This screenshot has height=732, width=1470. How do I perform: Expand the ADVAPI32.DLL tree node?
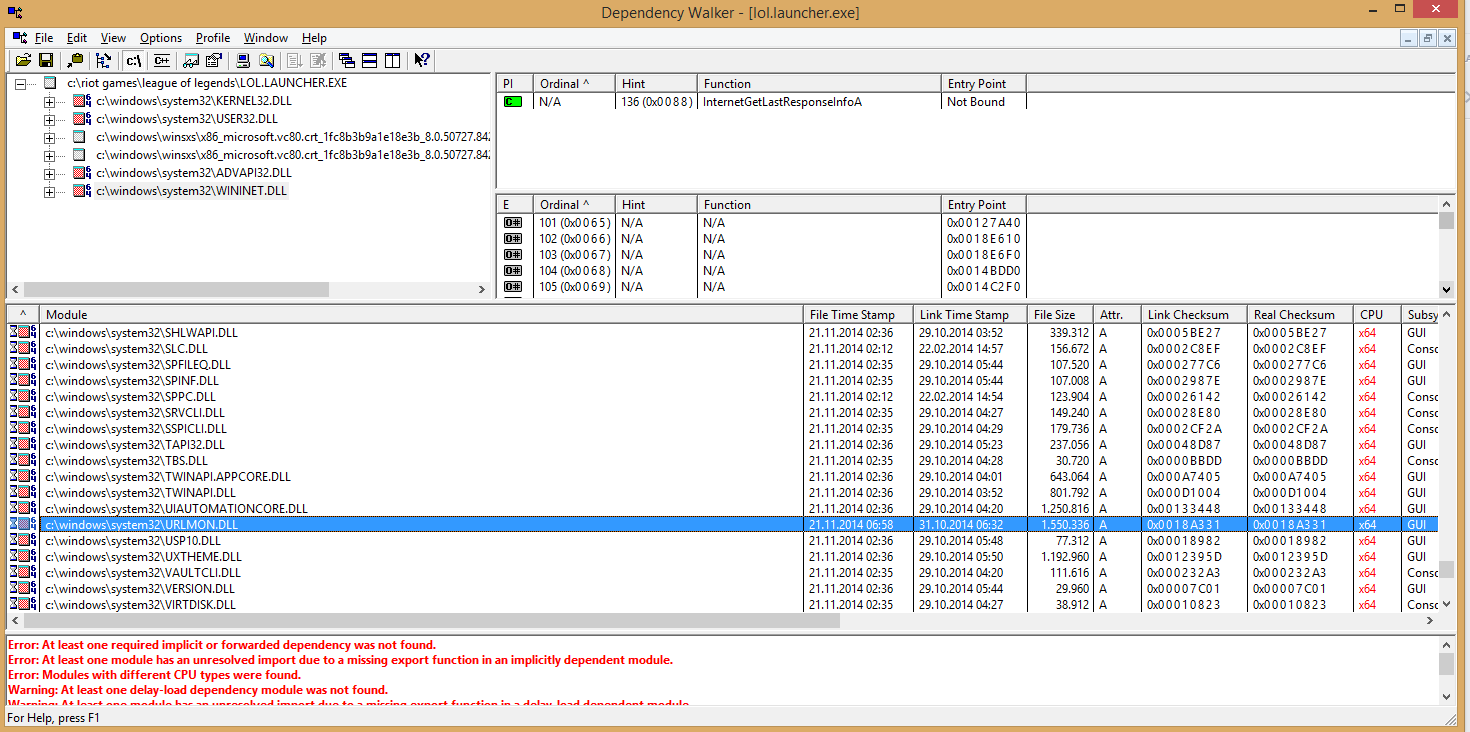pos(50,174)
